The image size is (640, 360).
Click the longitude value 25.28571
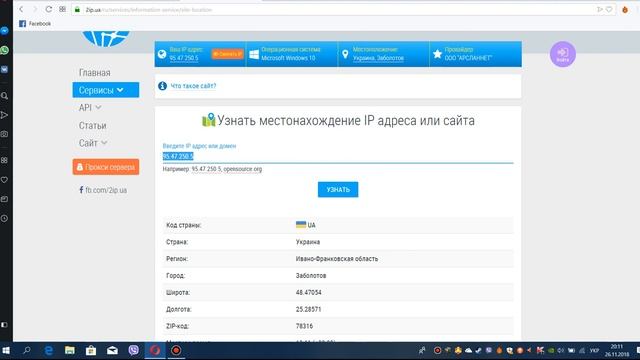[308, 309]
